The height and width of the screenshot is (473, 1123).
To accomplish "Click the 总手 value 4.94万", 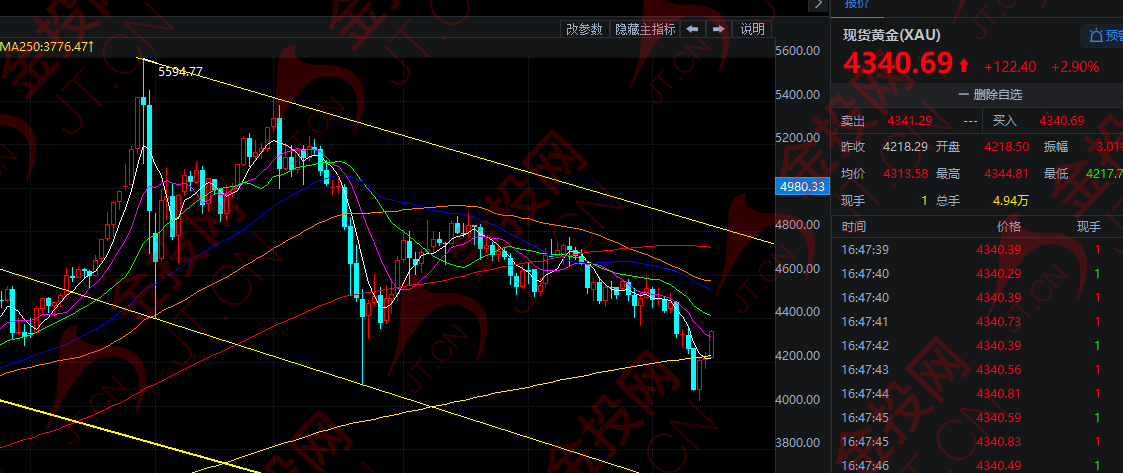I will coord(1010,201).
